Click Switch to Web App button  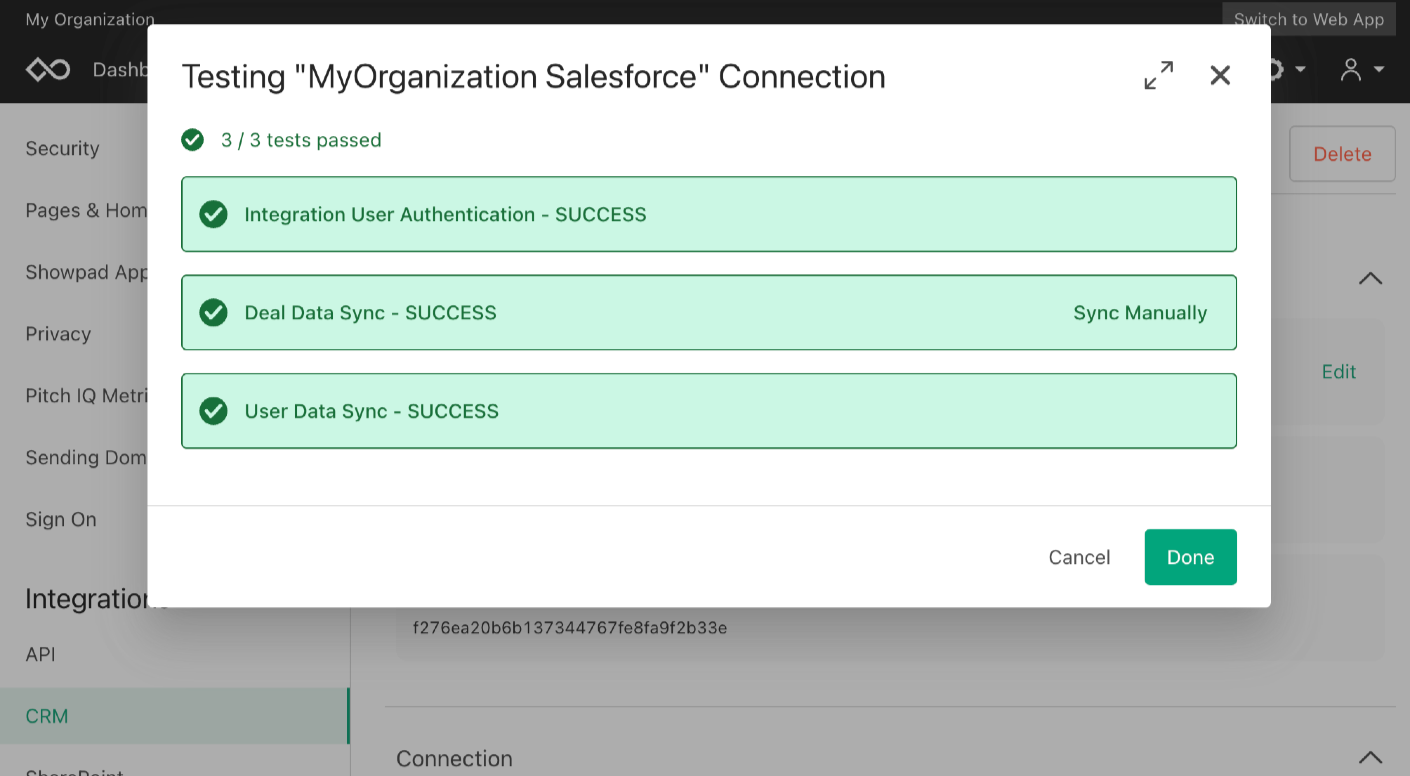[x=1308, y=19]
